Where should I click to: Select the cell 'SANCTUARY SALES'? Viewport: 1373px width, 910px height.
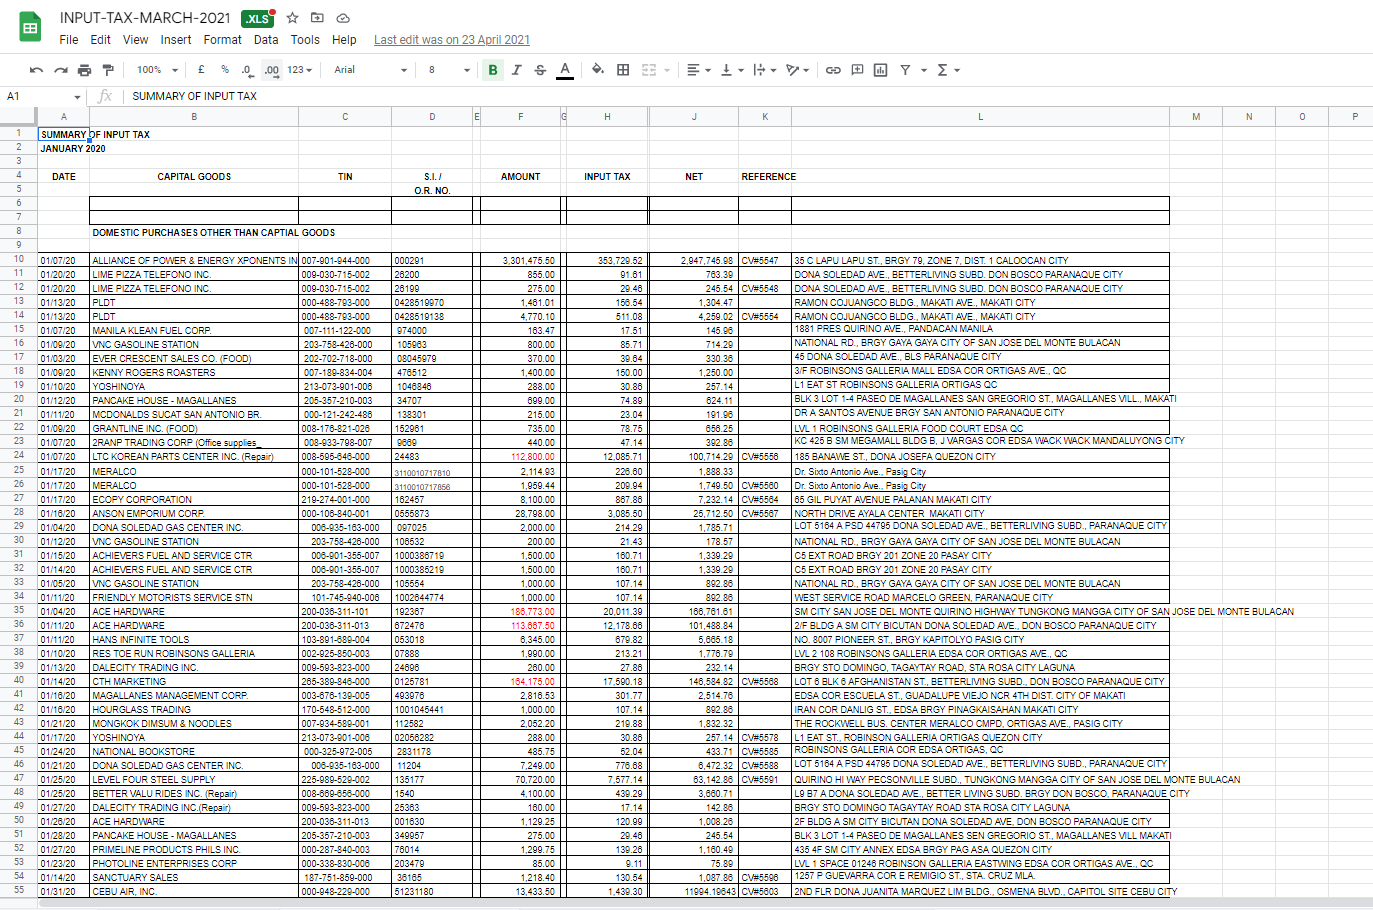coord(194,877)
